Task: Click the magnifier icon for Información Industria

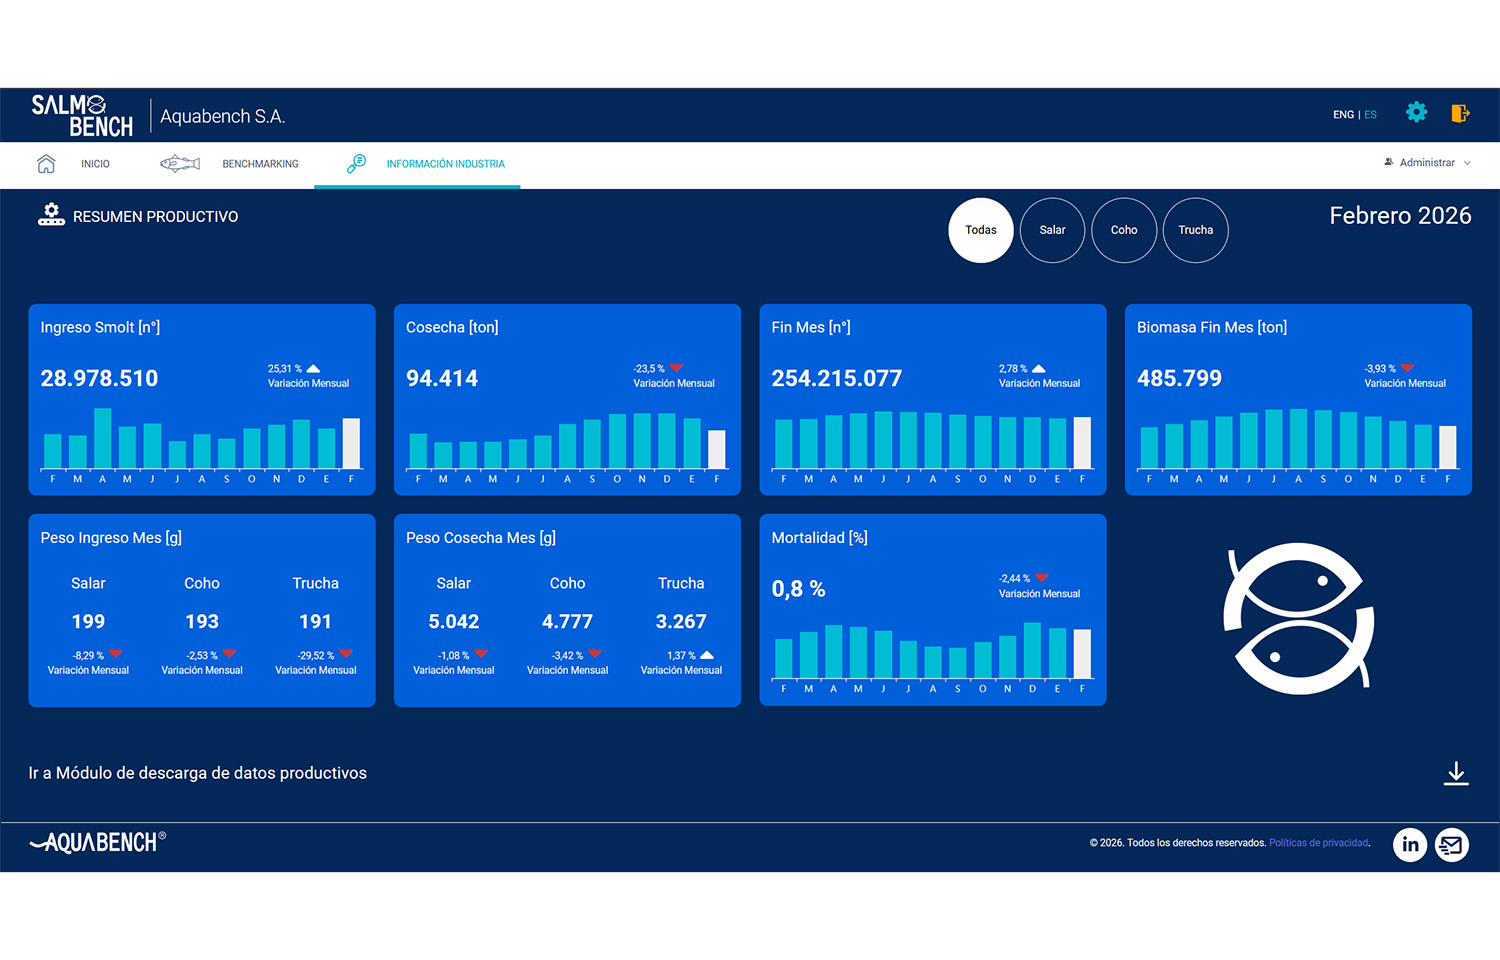Action: pyautogui.click(x=356, y=163)
